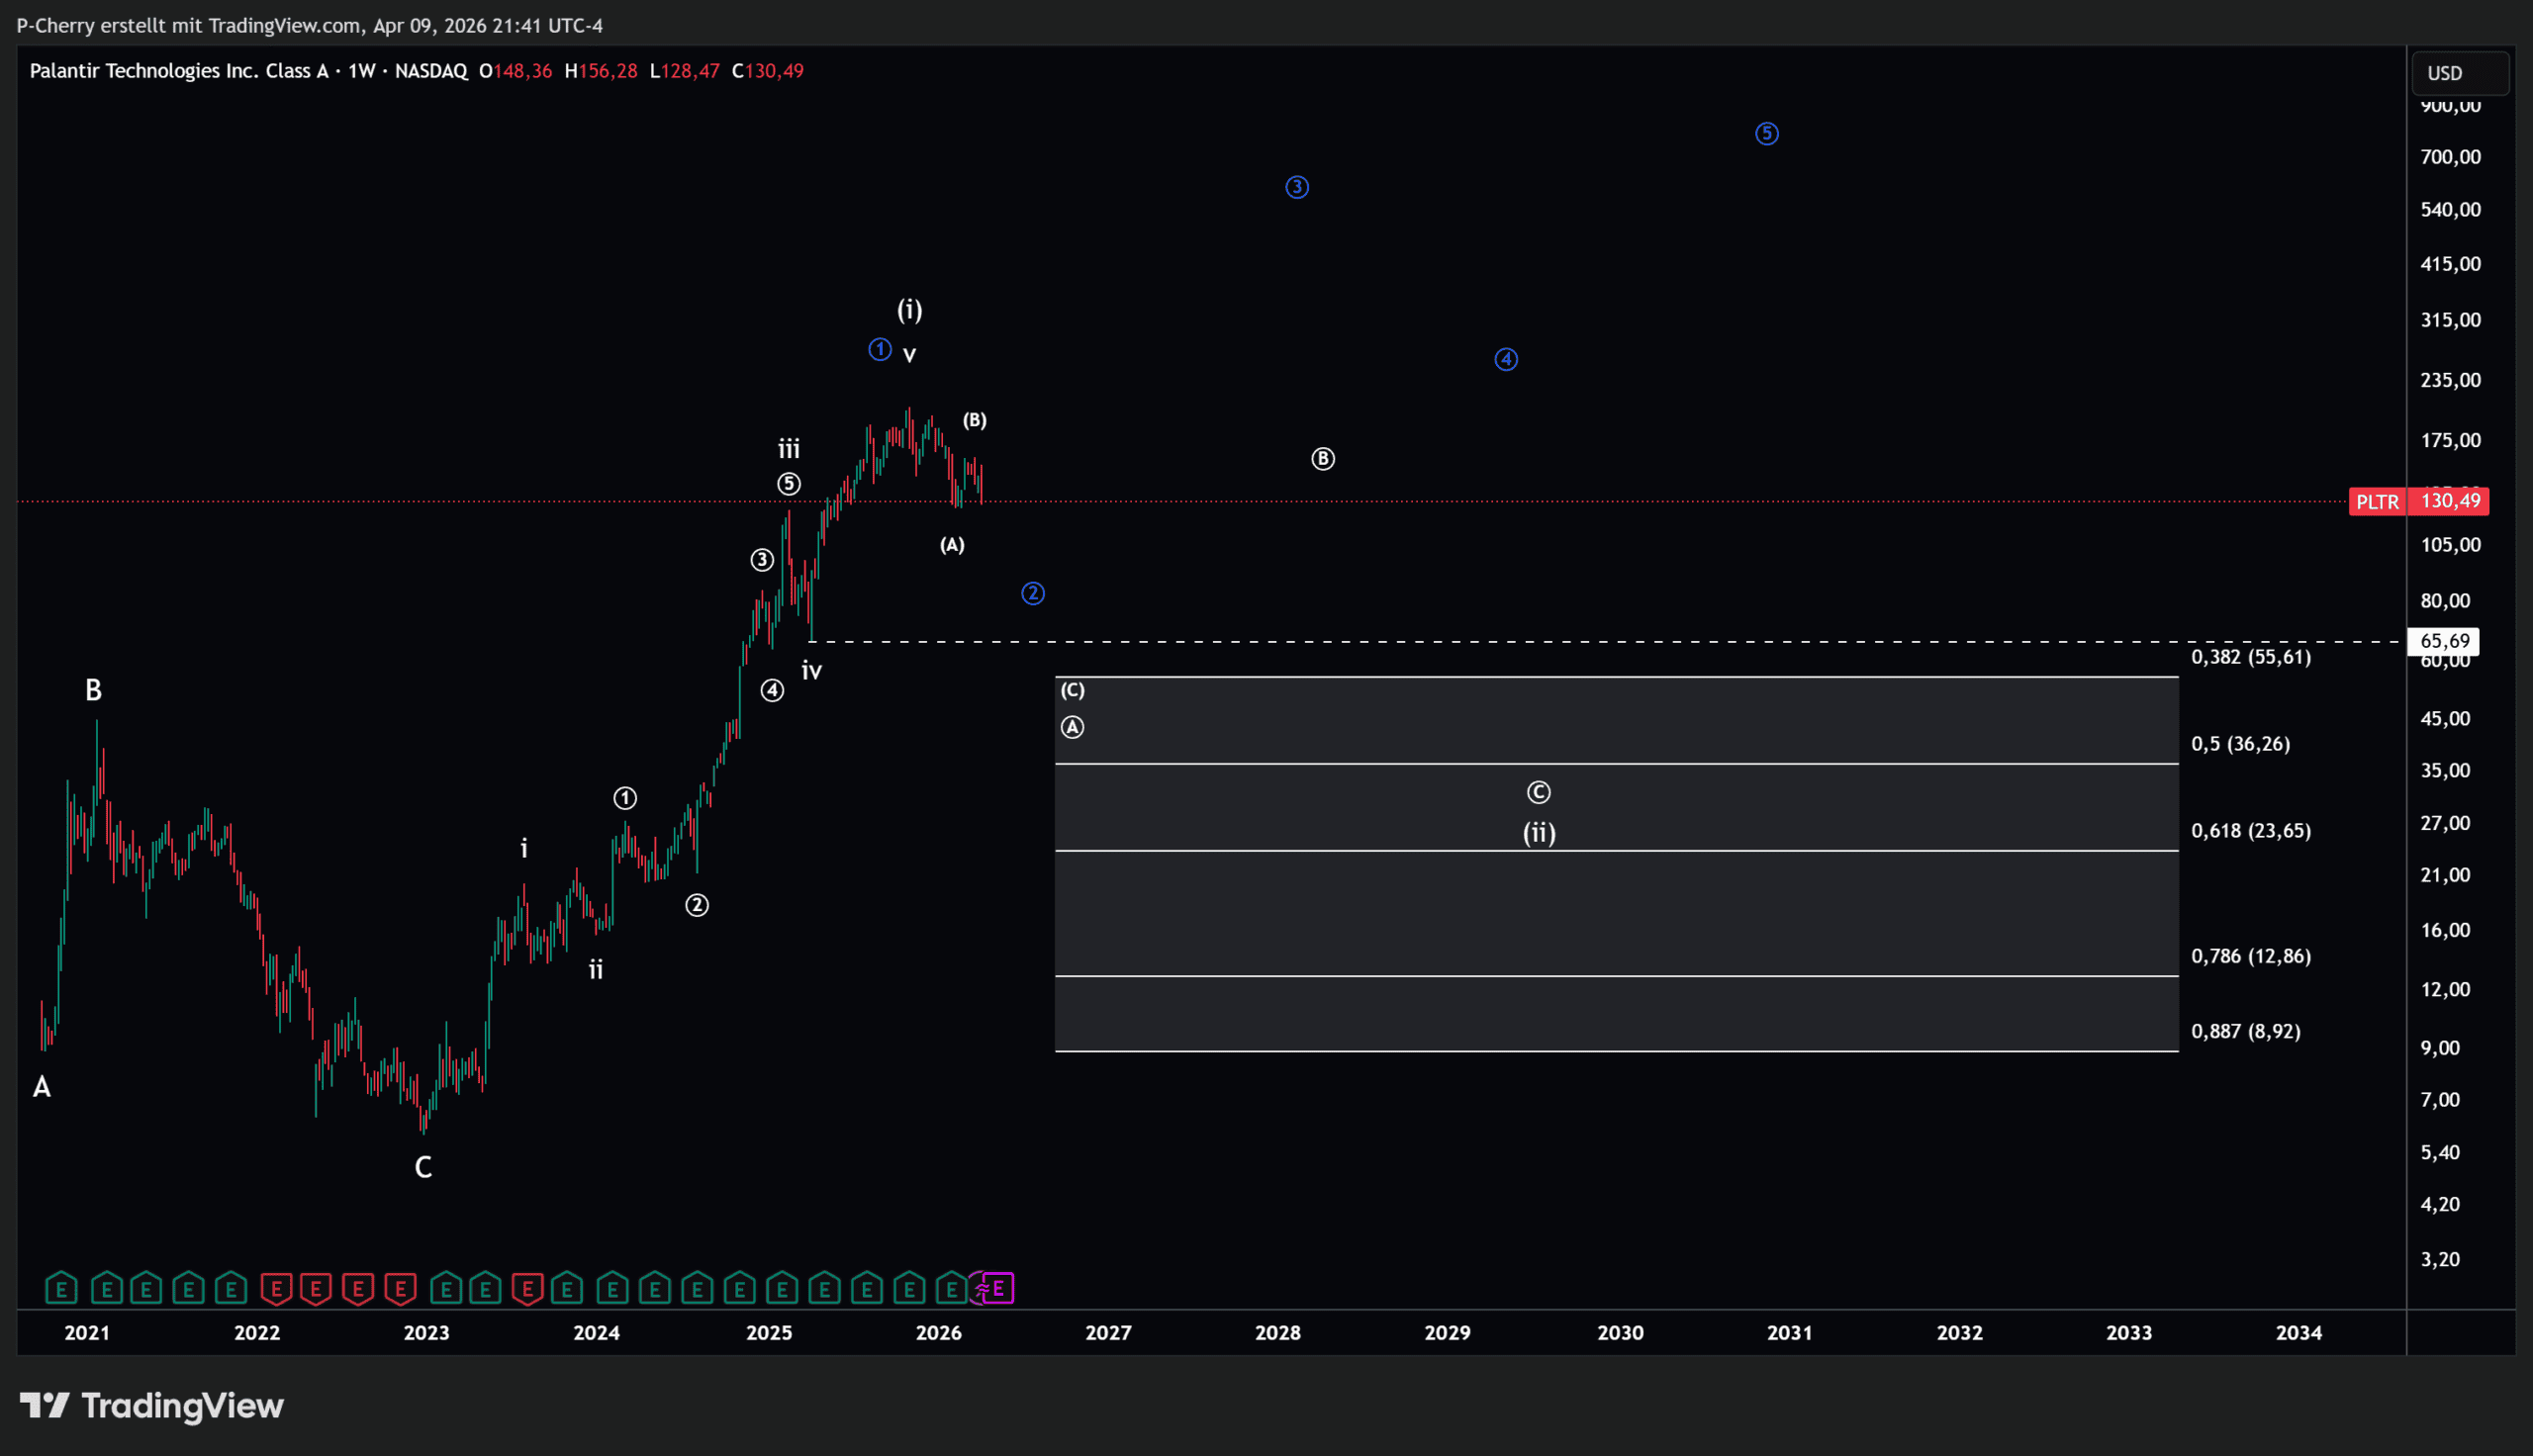Click the Palantir Technologies symbol title
The width and height of the screenshot is (2533, 1456).
(178, 71)
